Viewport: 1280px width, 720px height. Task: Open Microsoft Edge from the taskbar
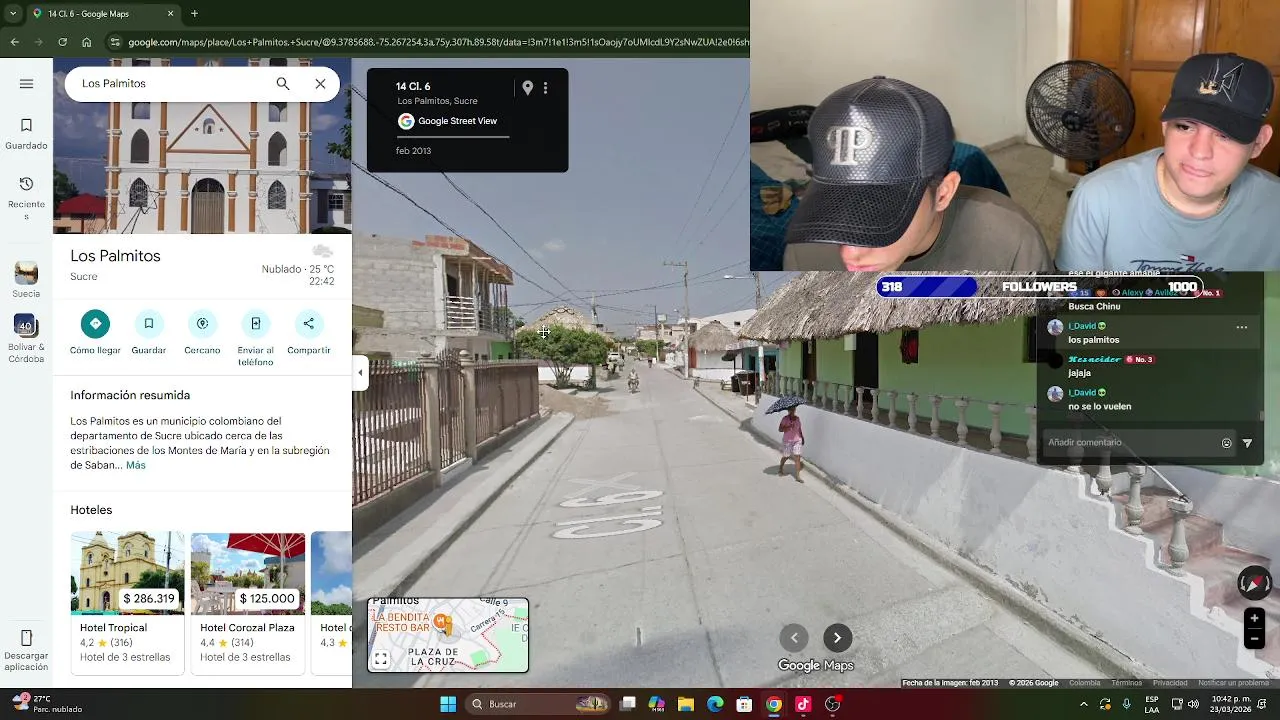[715, 704]
